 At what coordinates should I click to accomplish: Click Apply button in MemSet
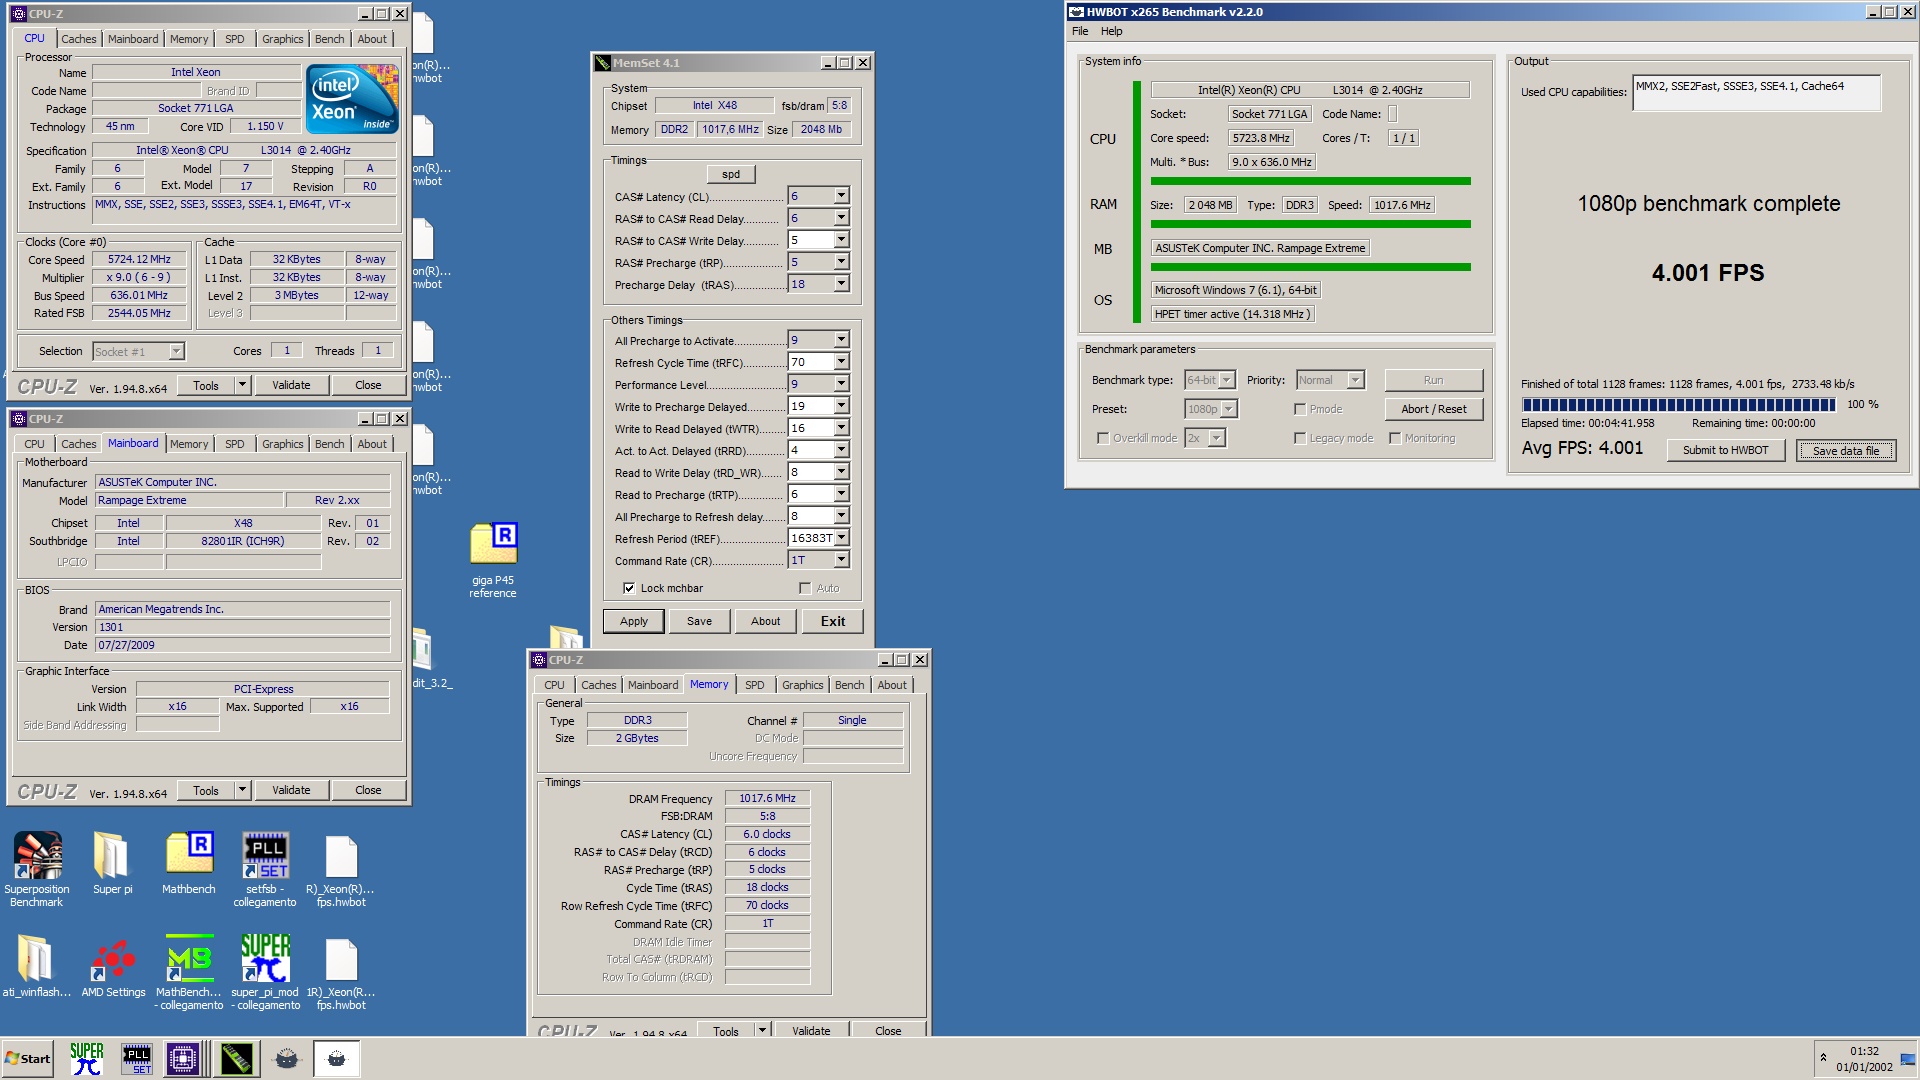tap(634, 621)
